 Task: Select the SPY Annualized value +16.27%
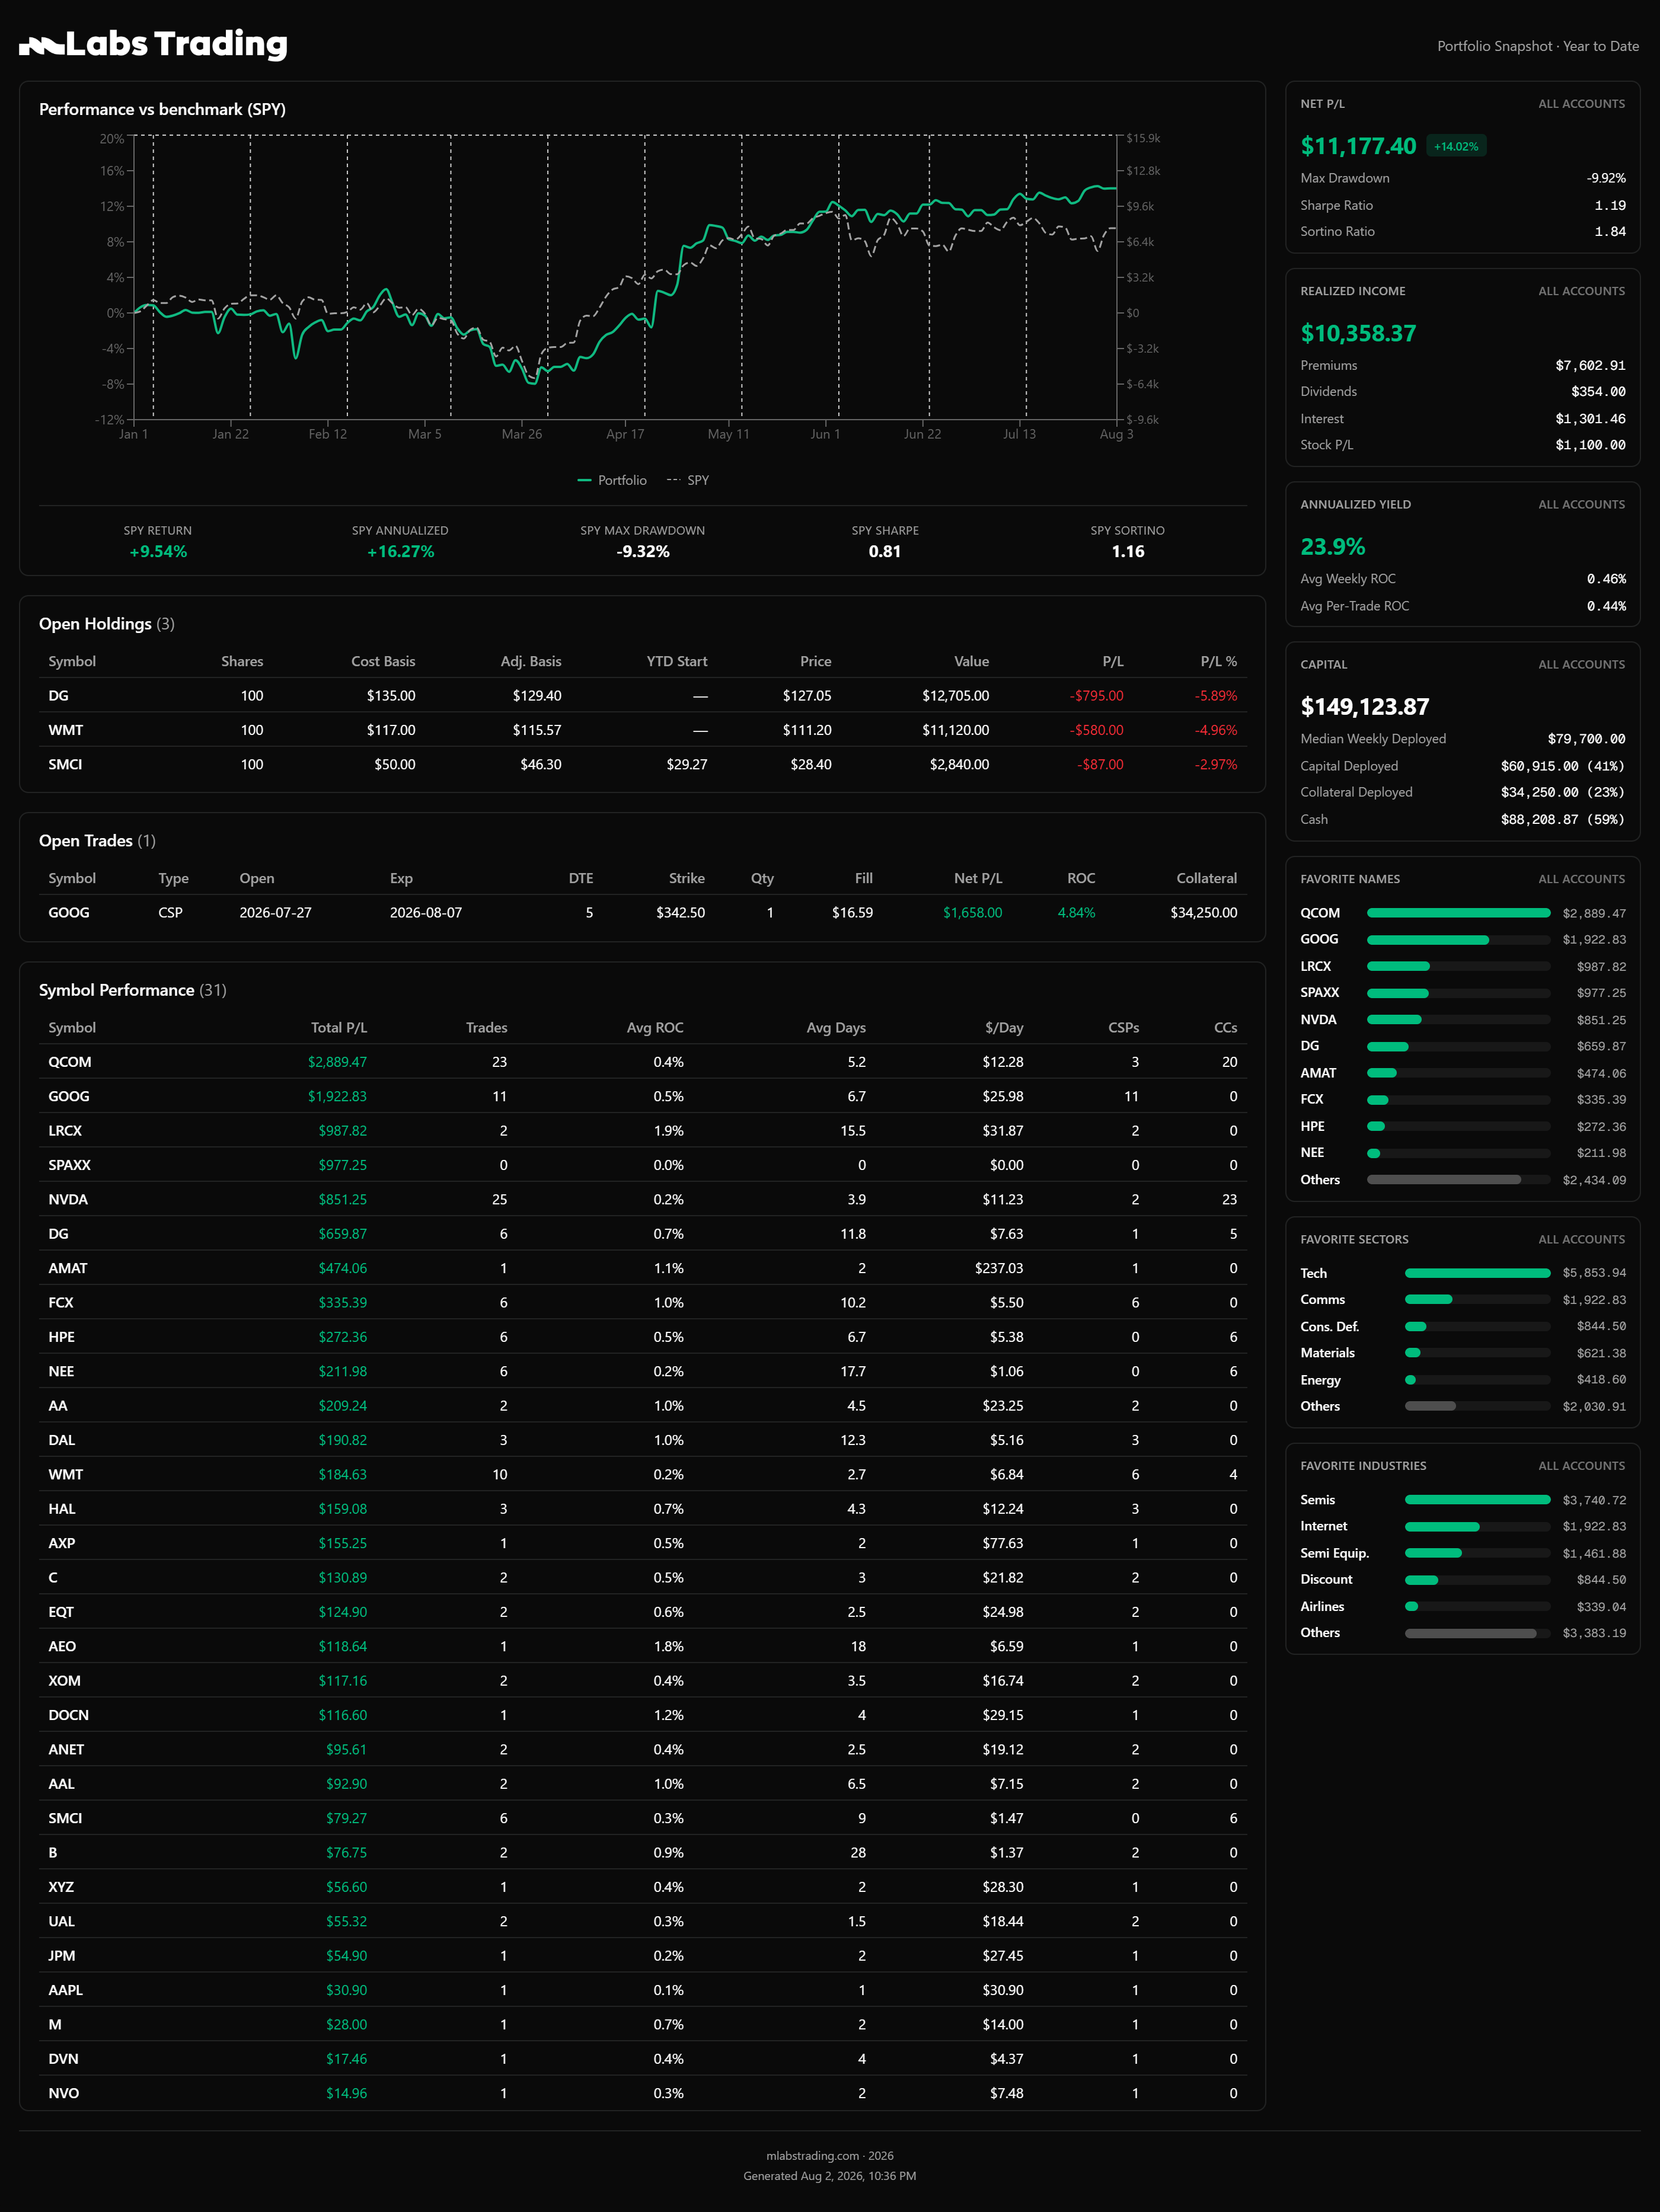400,551
